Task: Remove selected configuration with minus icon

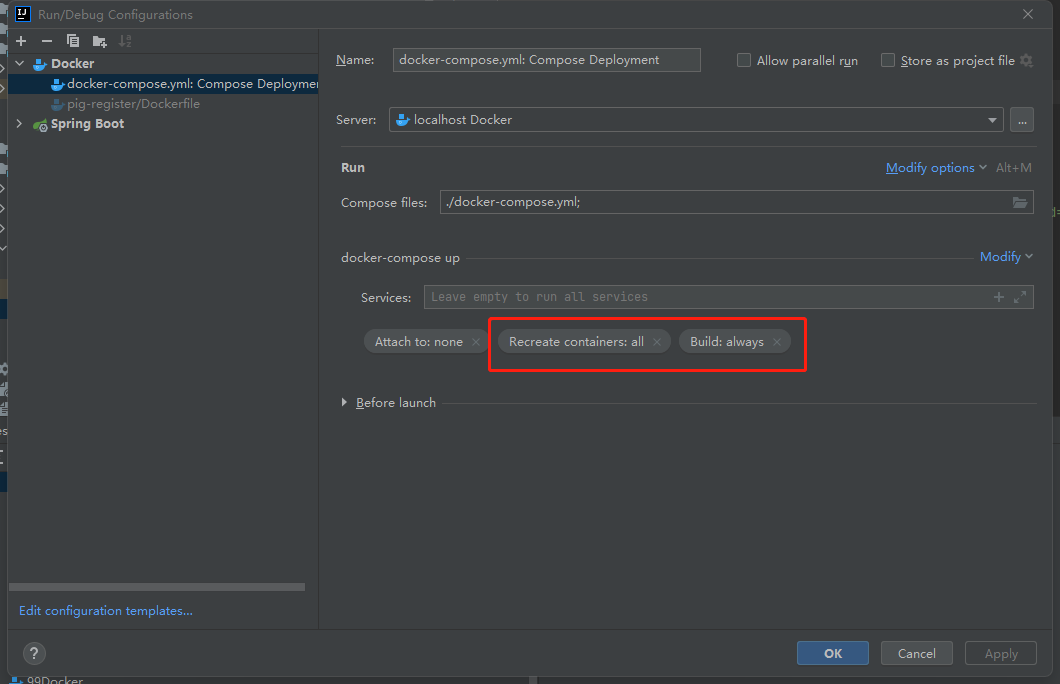Action: (47, 41)
